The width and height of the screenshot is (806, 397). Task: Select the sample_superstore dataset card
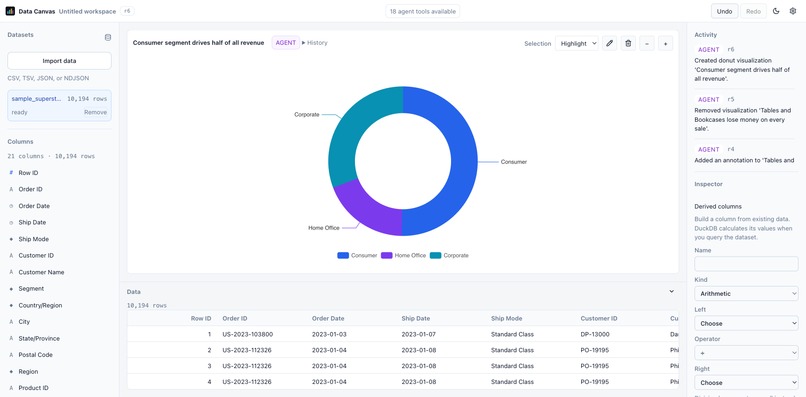(59, 105)
